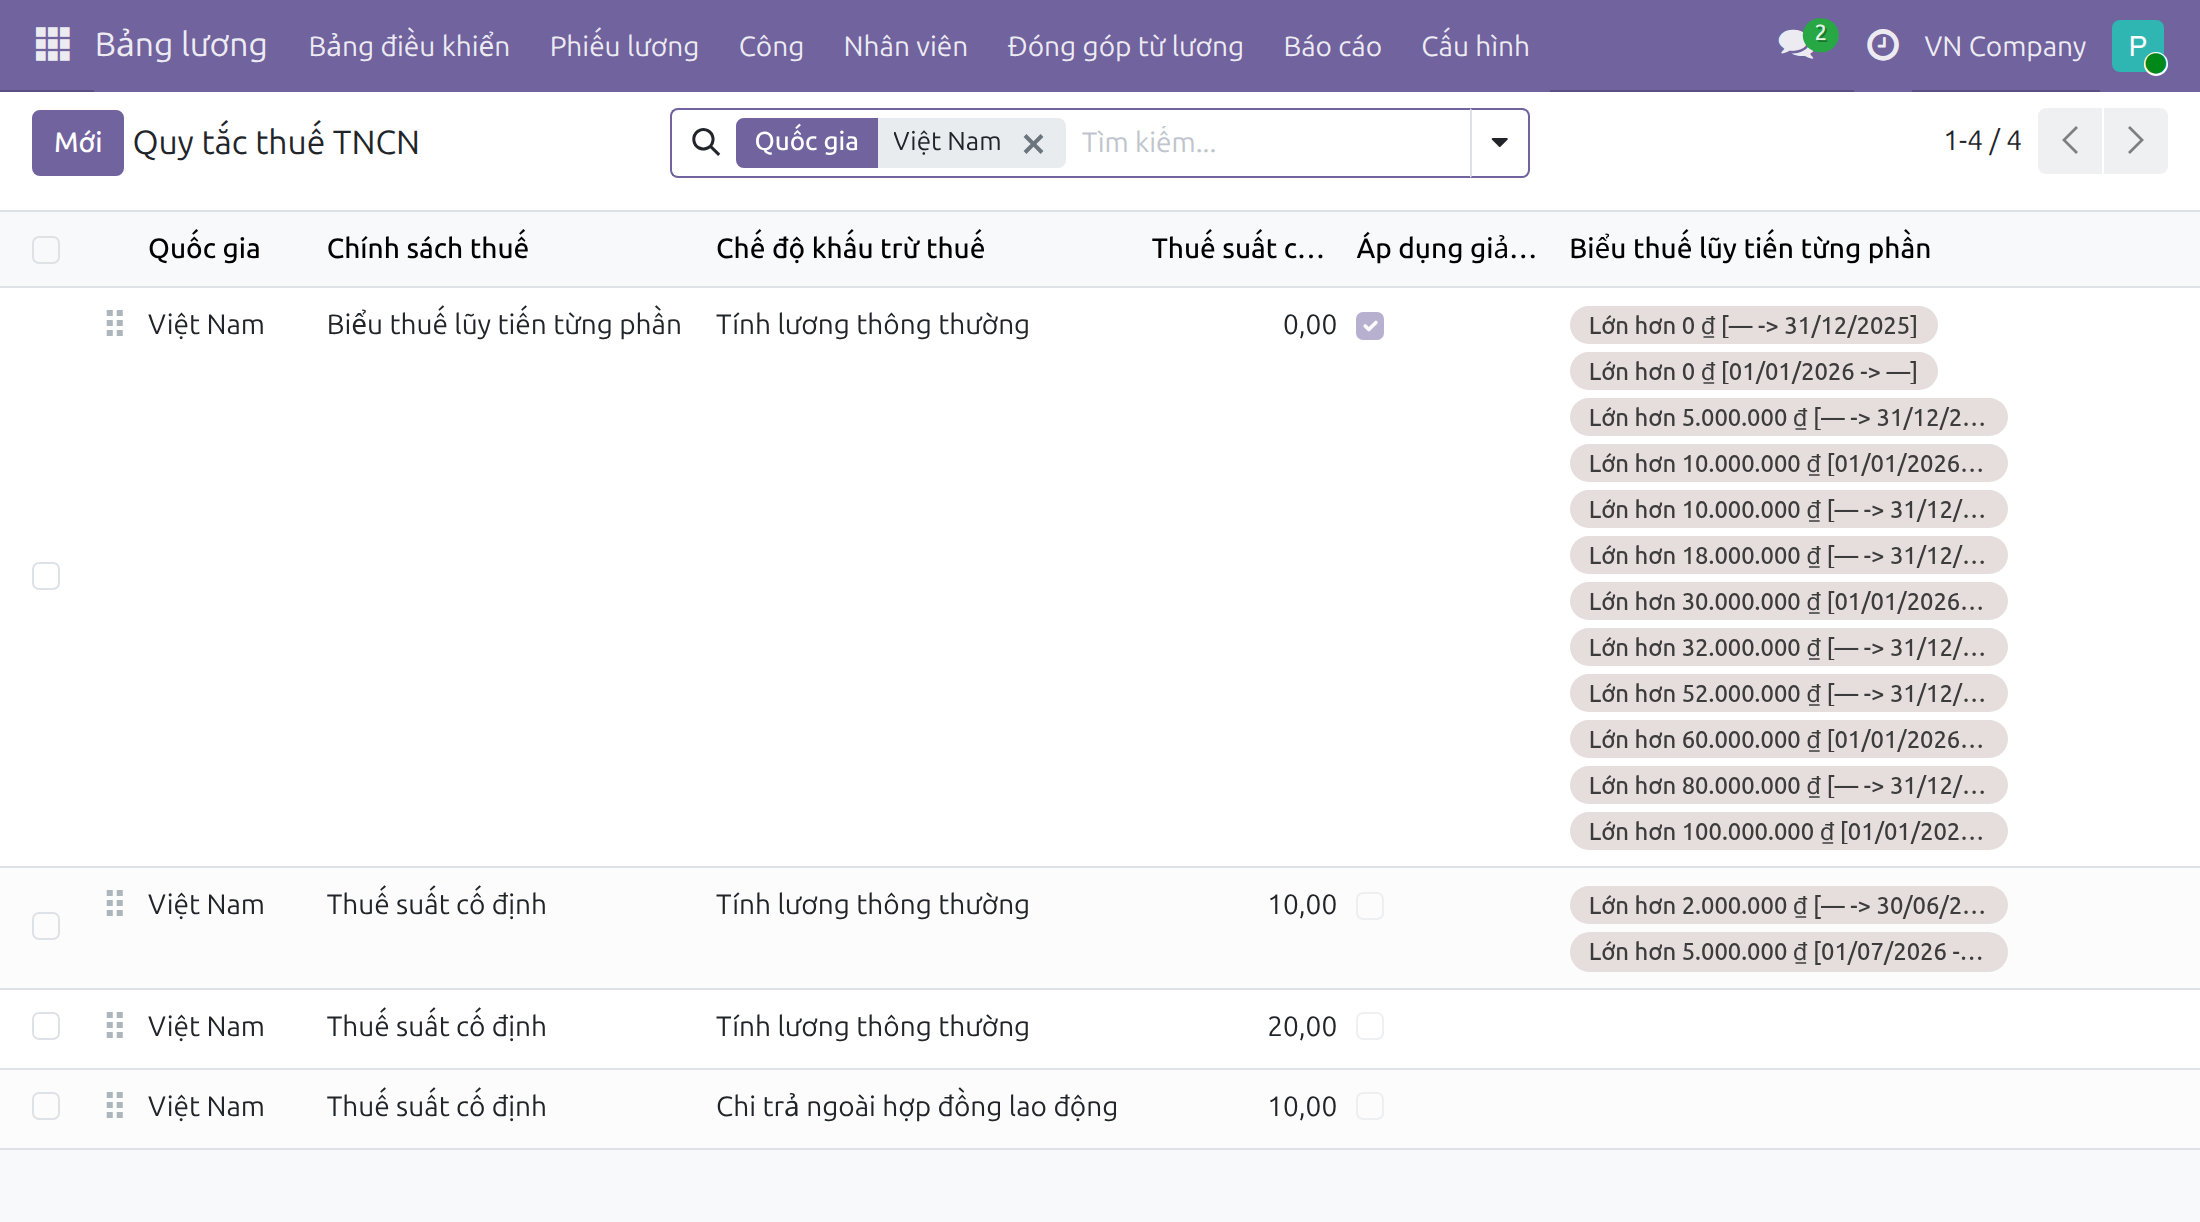Click the search magnifier icon
The image size is (2200, 1222).
pyautogui.click(x=705, y=142)
